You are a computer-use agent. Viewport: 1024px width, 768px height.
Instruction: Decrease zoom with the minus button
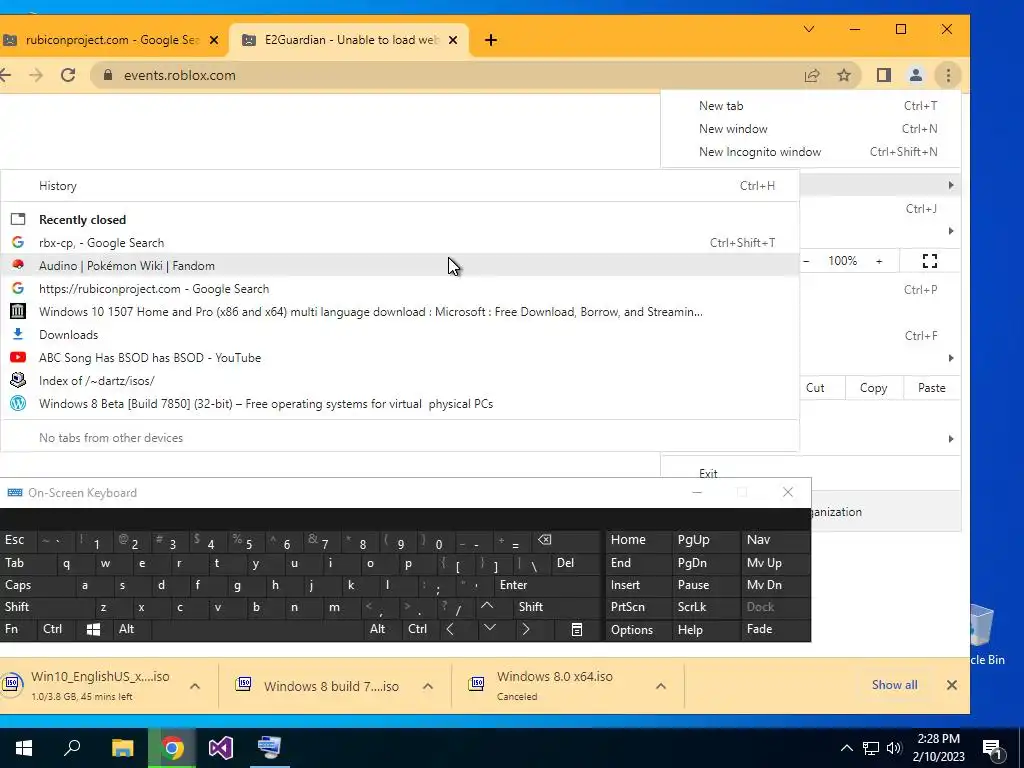click(x=806, y=261)
